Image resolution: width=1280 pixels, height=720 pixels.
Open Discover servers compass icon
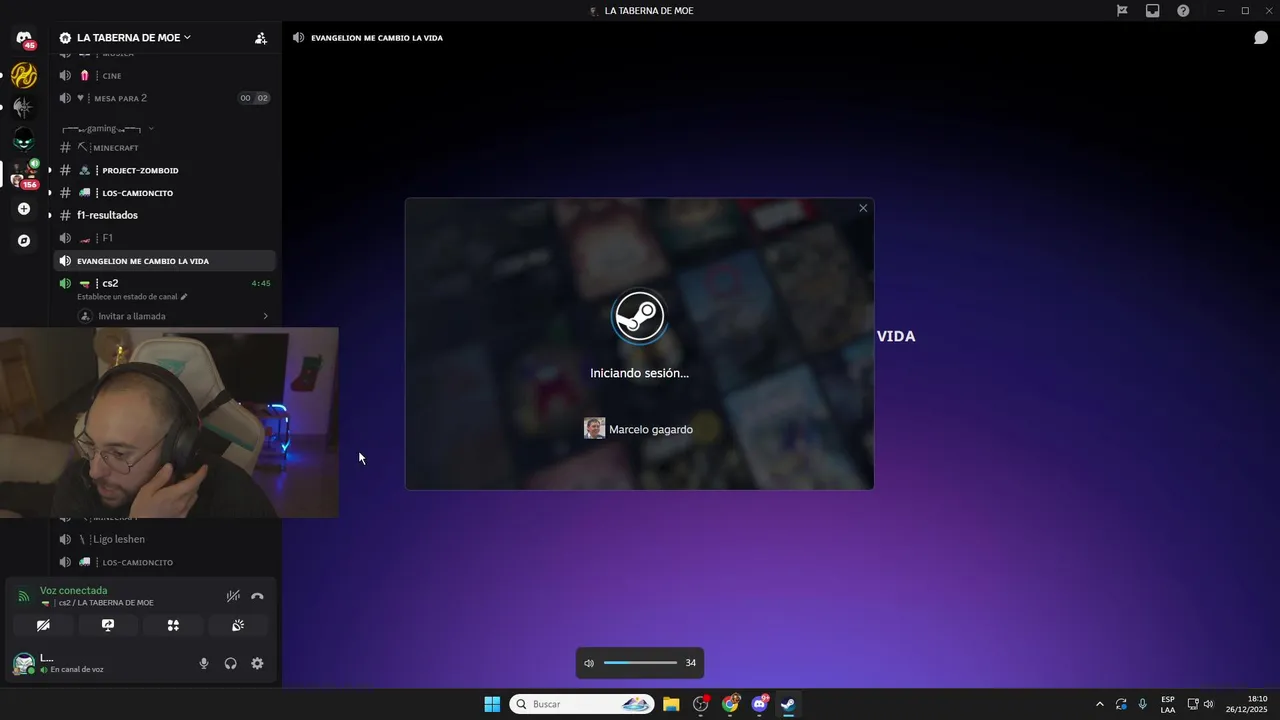pyautogui.click(x=24, y=241)
